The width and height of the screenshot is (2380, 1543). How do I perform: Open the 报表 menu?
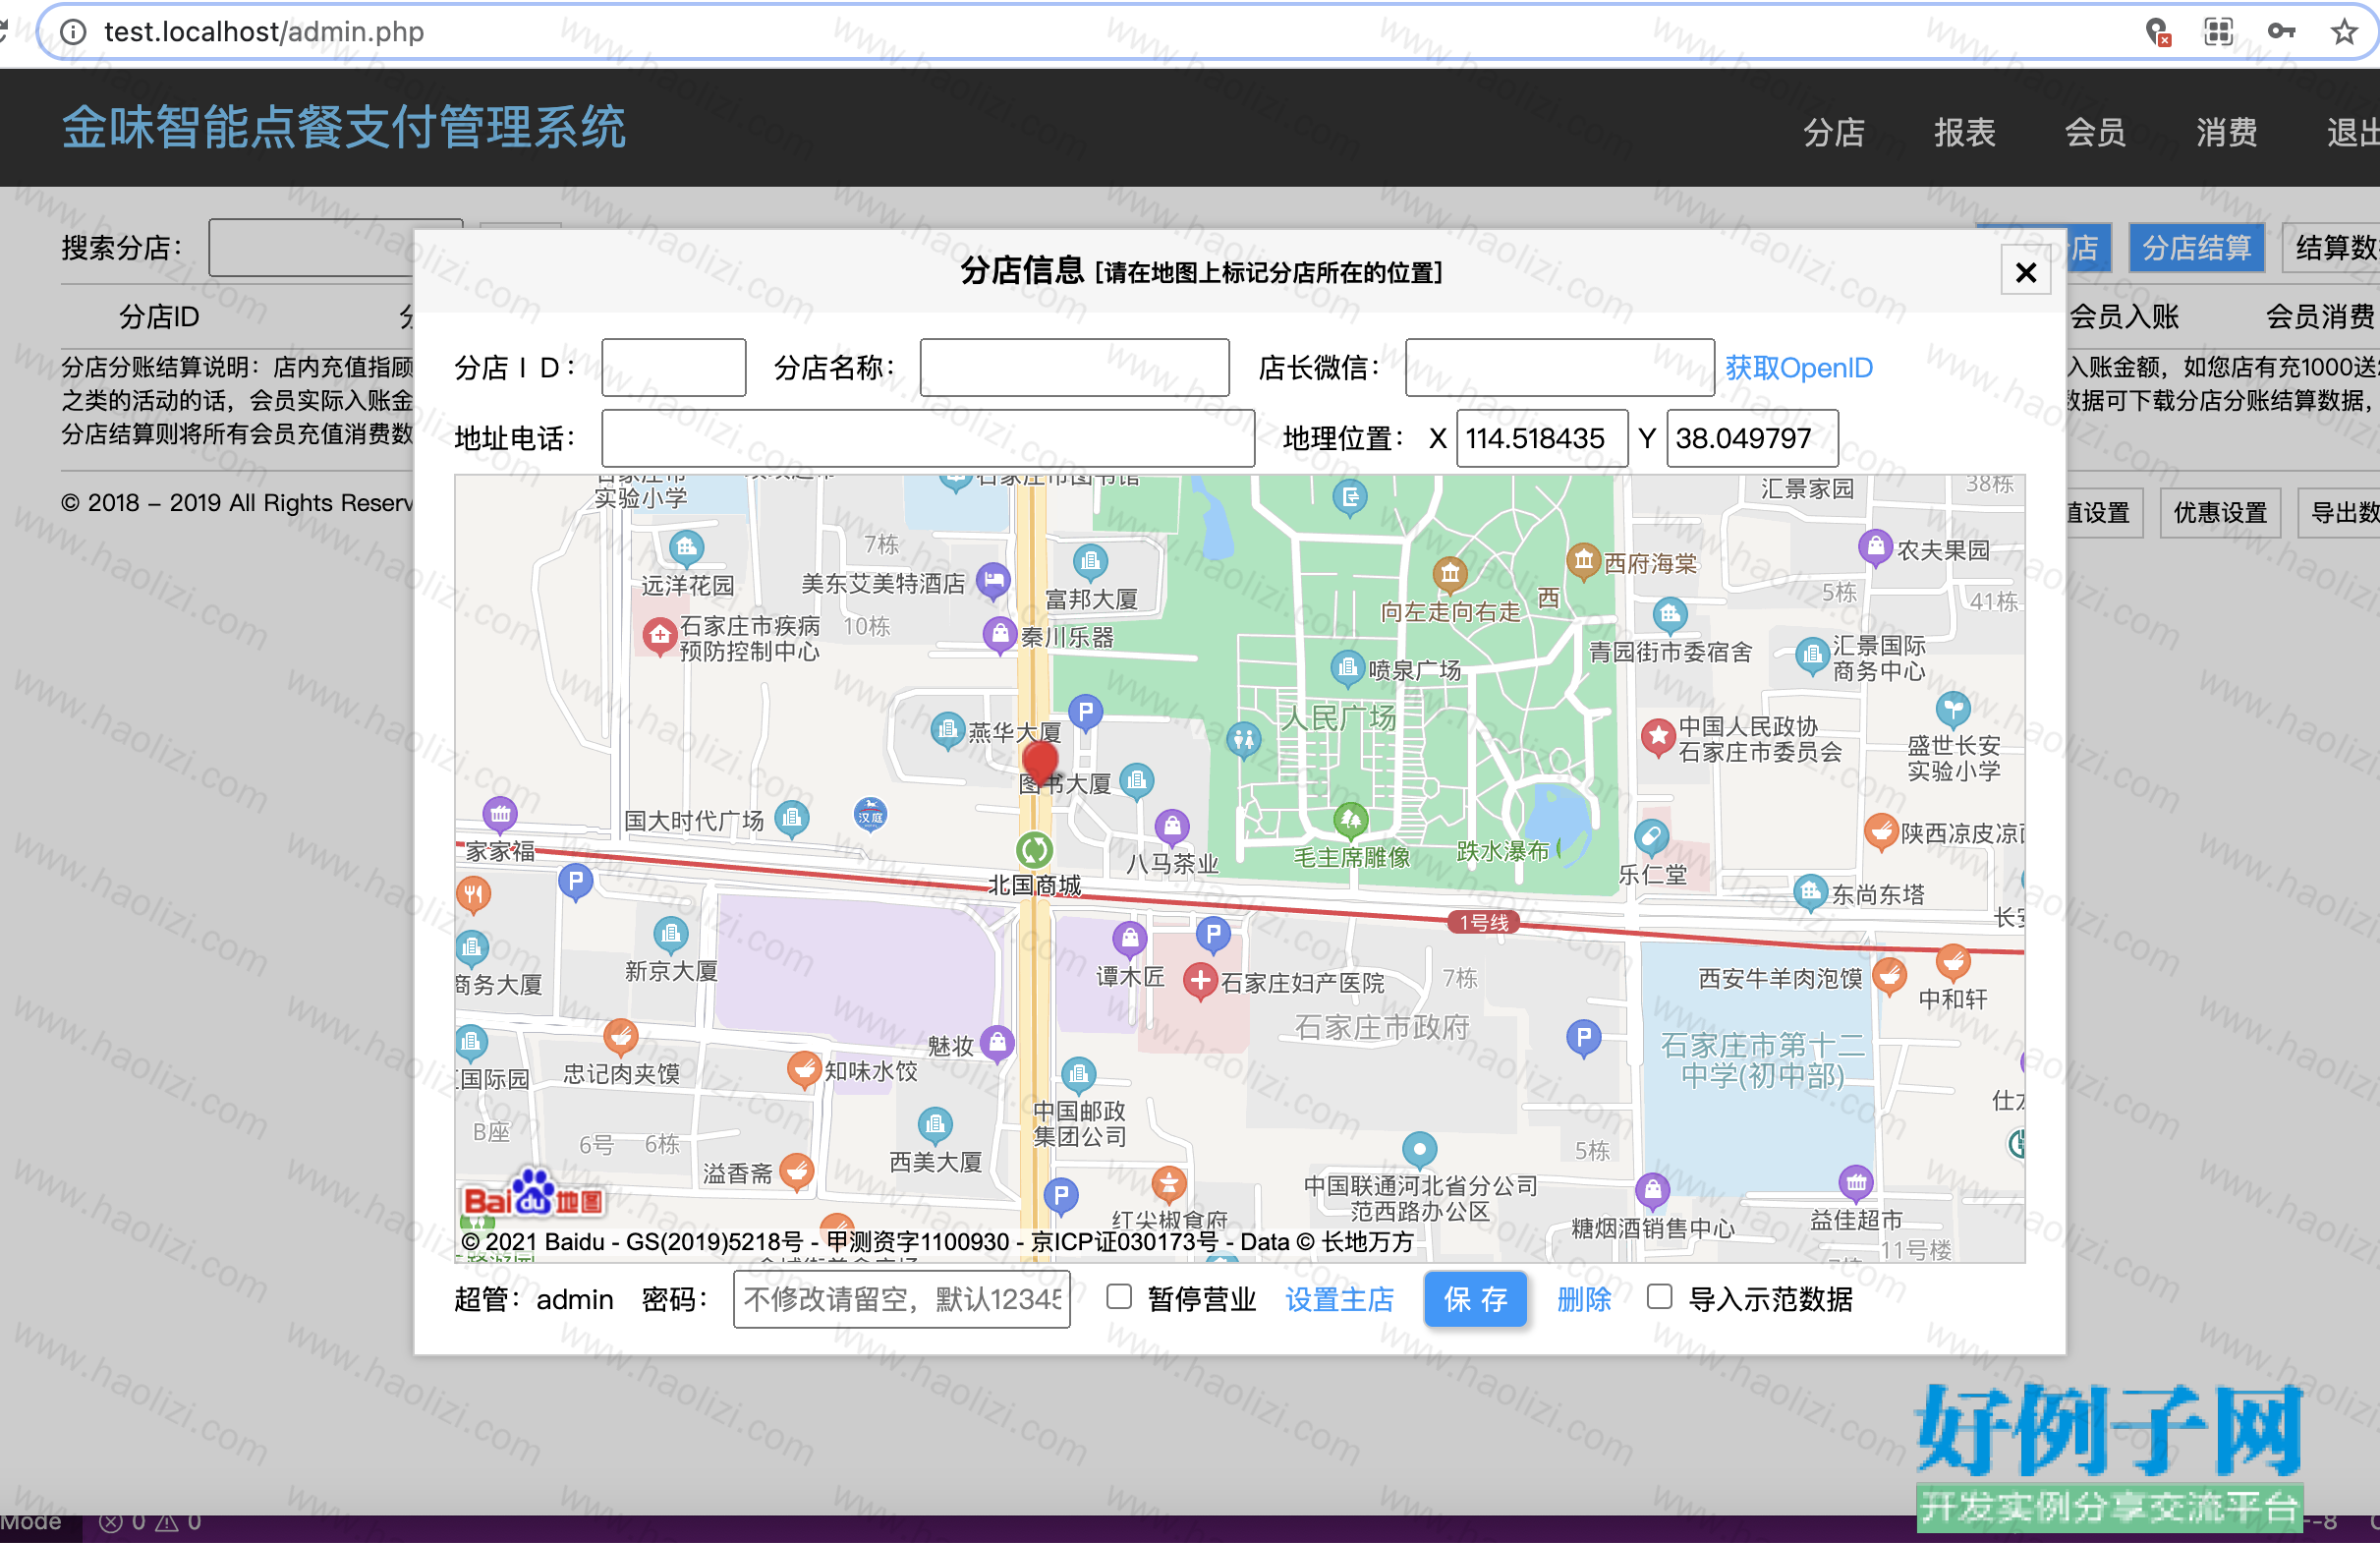(1964, 132)
